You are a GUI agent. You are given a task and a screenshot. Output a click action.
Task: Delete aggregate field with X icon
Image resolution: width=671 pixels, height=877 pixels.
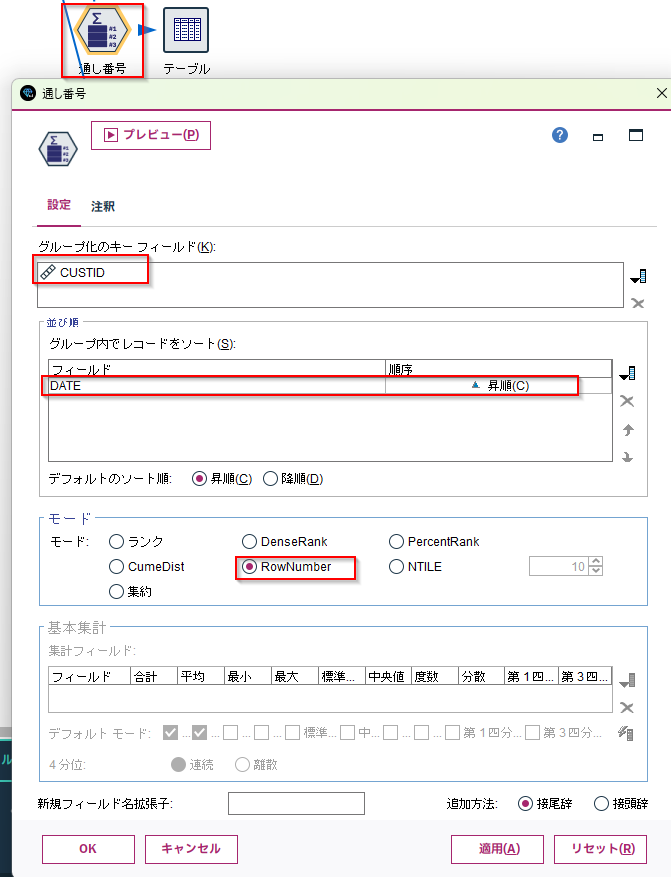[x=627, y=708]
